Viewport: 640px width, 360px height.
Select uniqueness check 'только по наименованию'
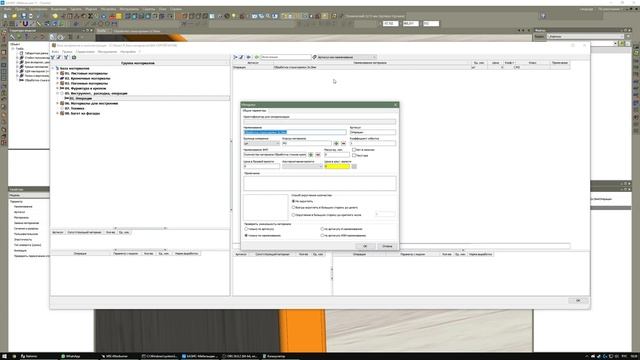[x=246, y=236]
